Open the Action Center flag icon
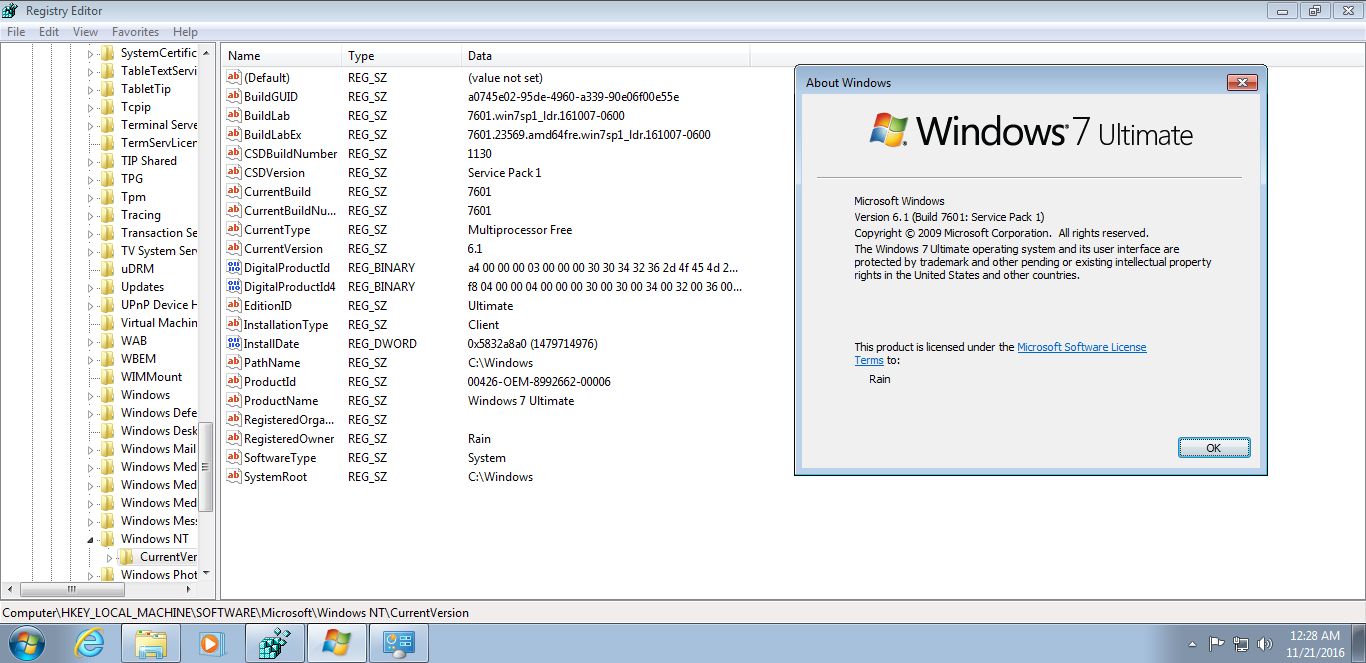 (x=1217, y=644)
